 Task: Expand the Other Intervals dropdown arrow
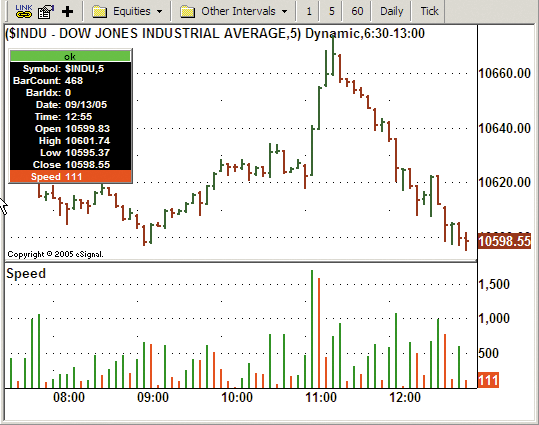click(285, 12)
